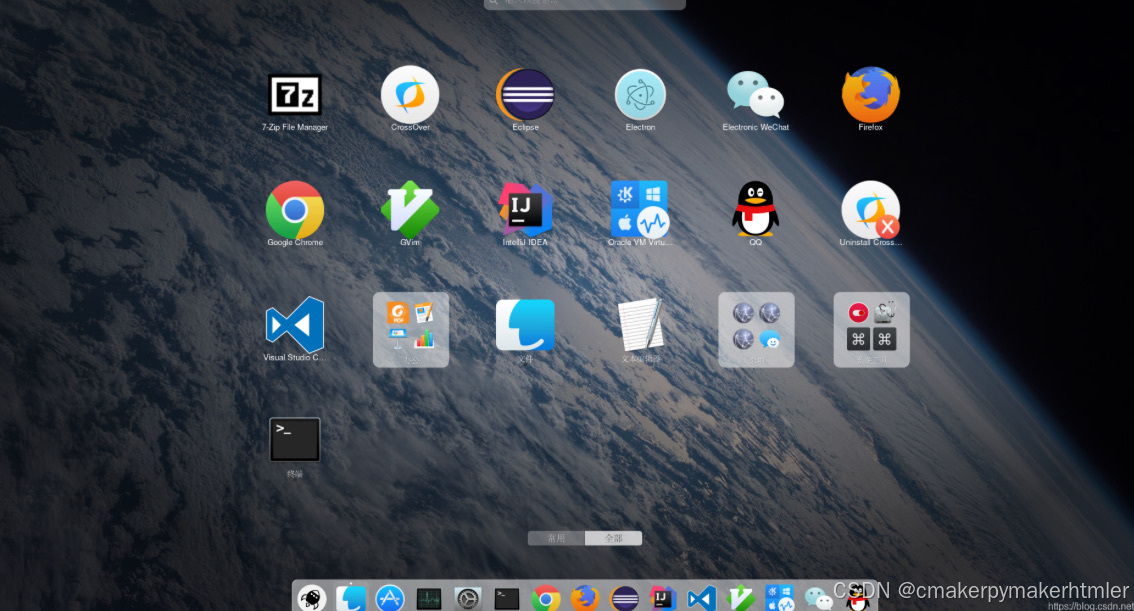Screen dimensions: 1134x611
Task: Click Firefox icon in the dock
Action: [585, 599]
